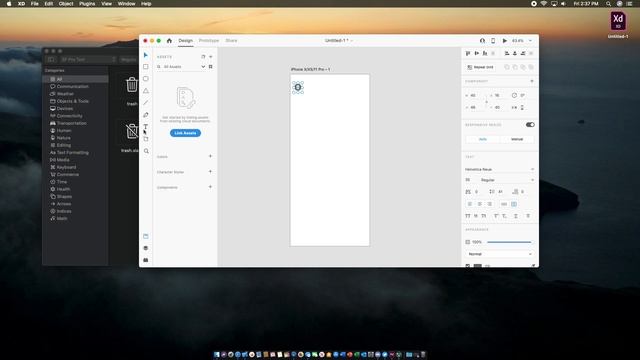Add a new color asset
640x360 pixels.
(x=210, y=156)
